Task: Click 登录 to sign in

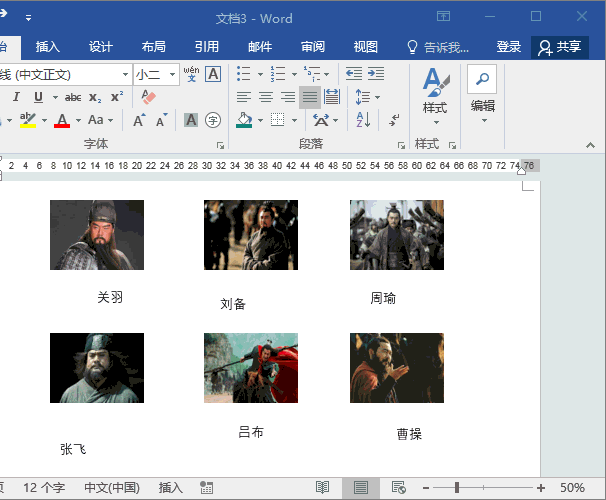Action: point(509,47)
